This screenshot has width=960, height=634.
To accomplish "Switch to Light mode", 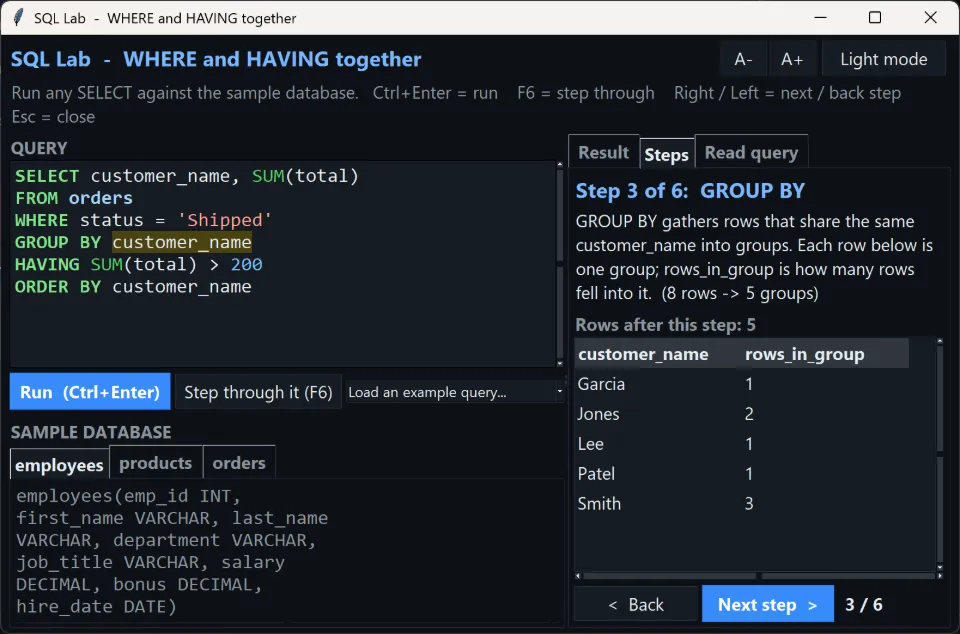I will (883, 59).
